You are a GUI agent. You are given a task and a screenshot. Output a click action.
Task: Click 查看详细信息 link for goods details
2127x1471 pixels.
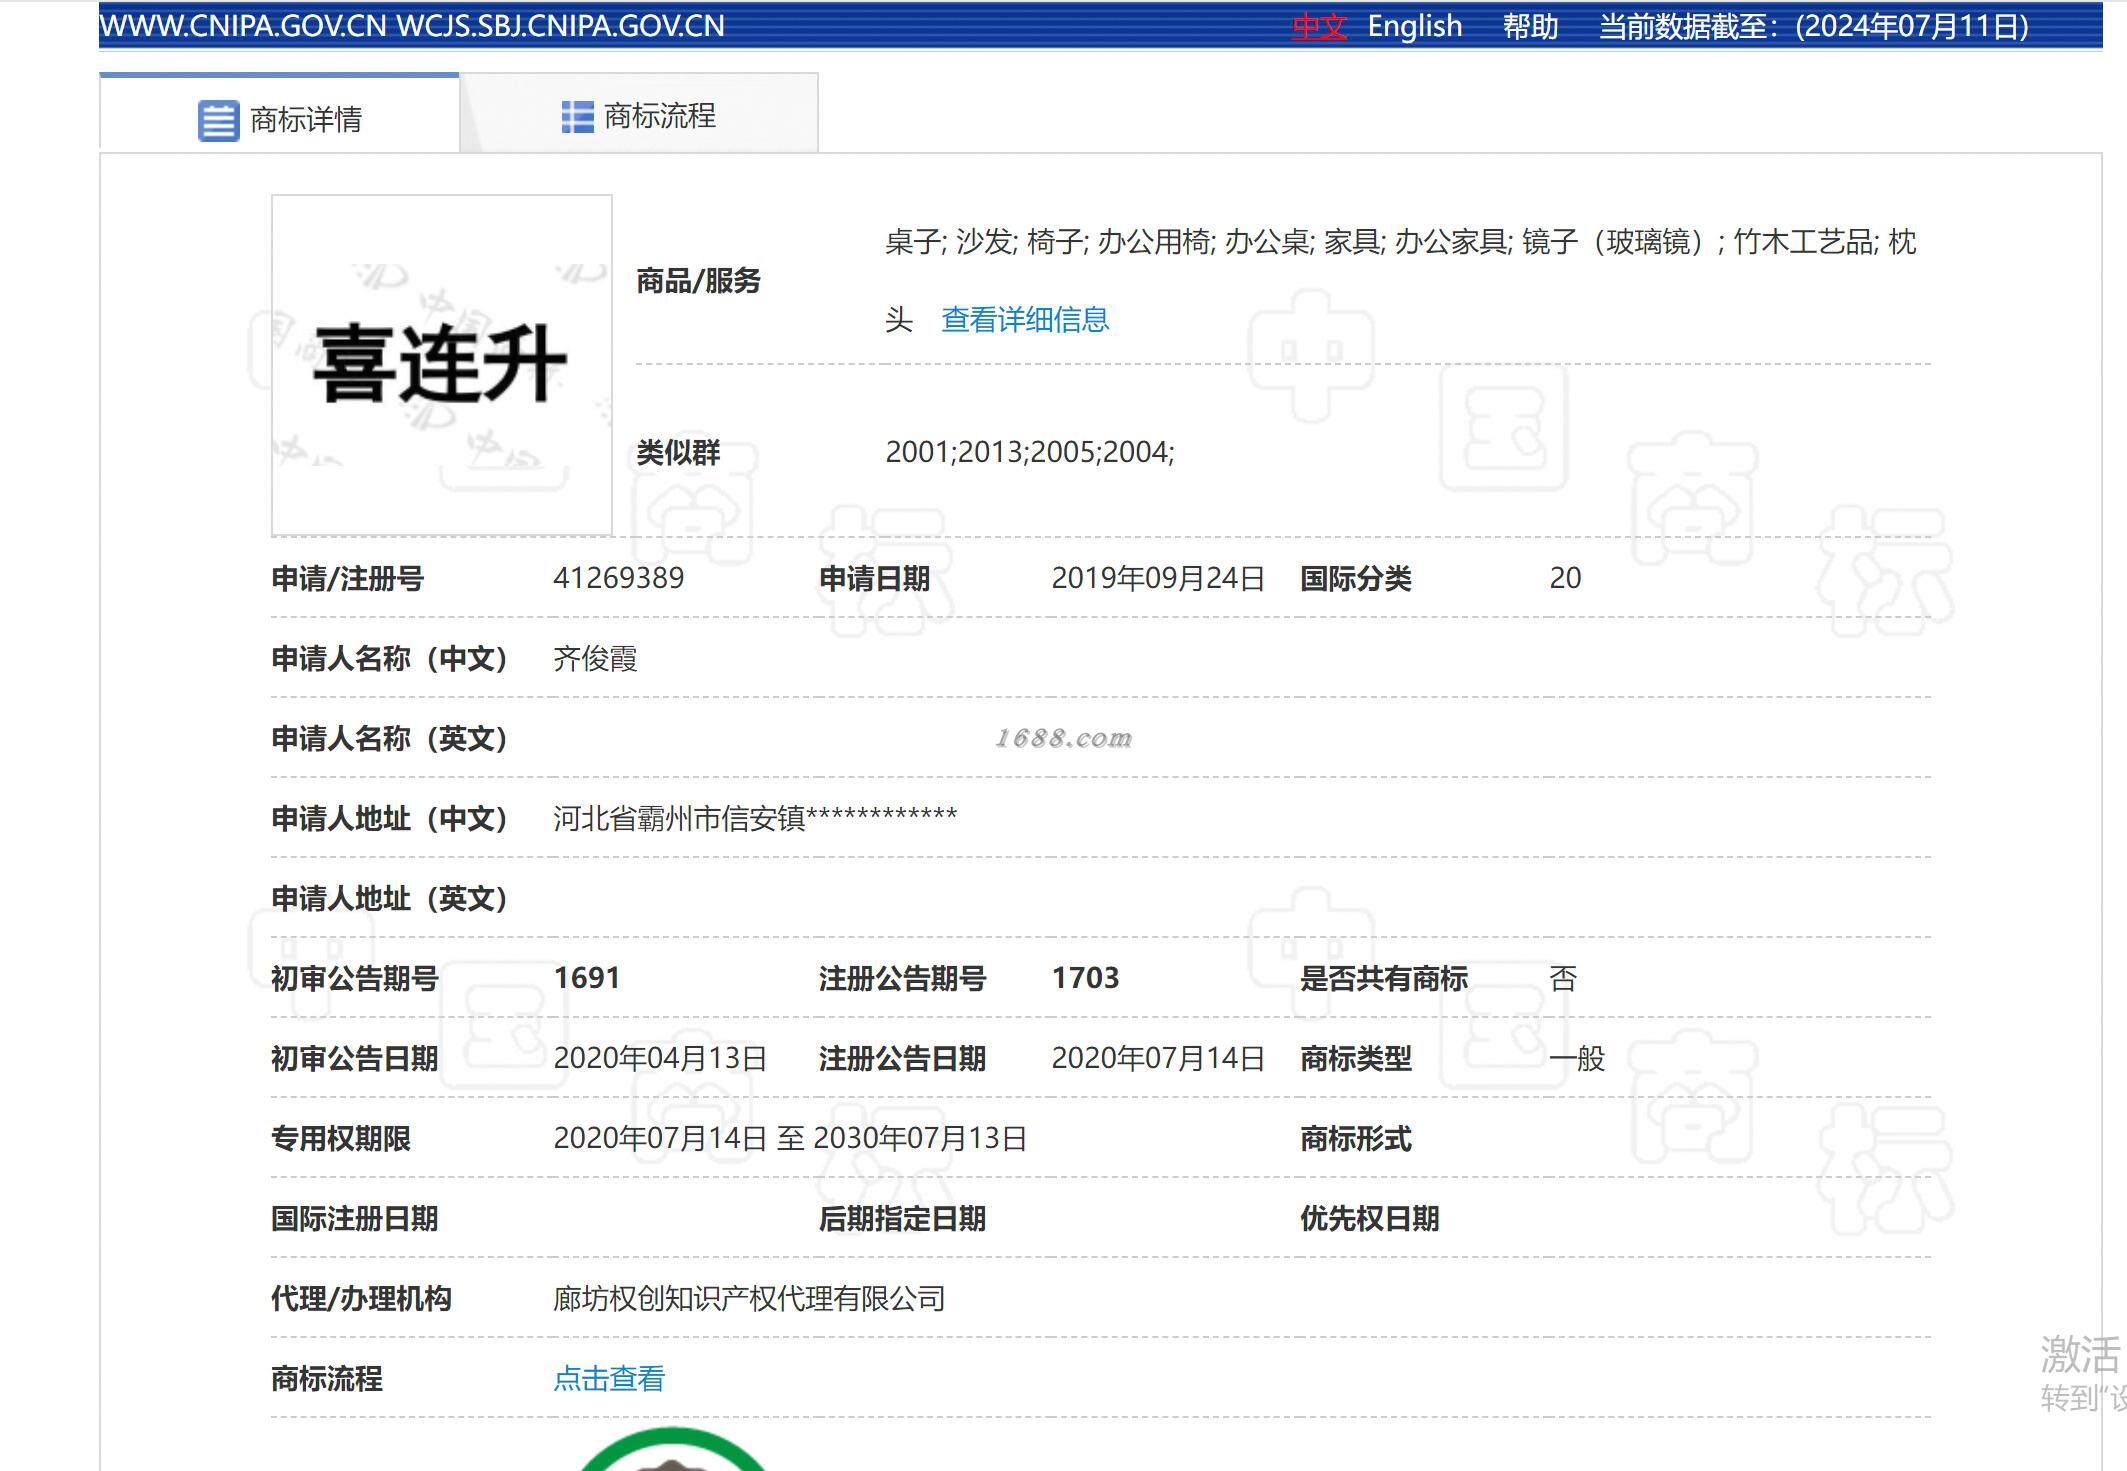pyautogui.click(x=1025, y=320)
